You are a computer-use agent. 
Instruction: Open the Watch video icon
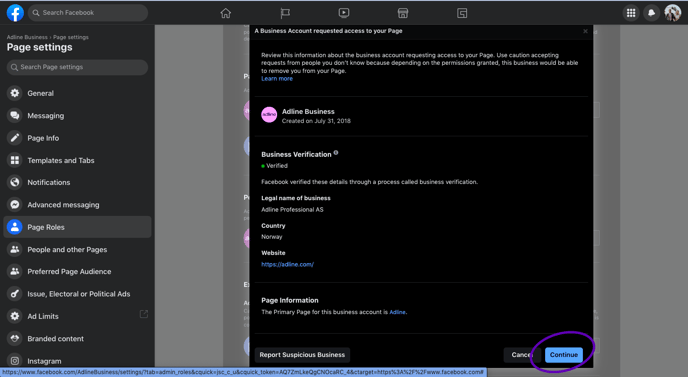(x=344, y=13)
